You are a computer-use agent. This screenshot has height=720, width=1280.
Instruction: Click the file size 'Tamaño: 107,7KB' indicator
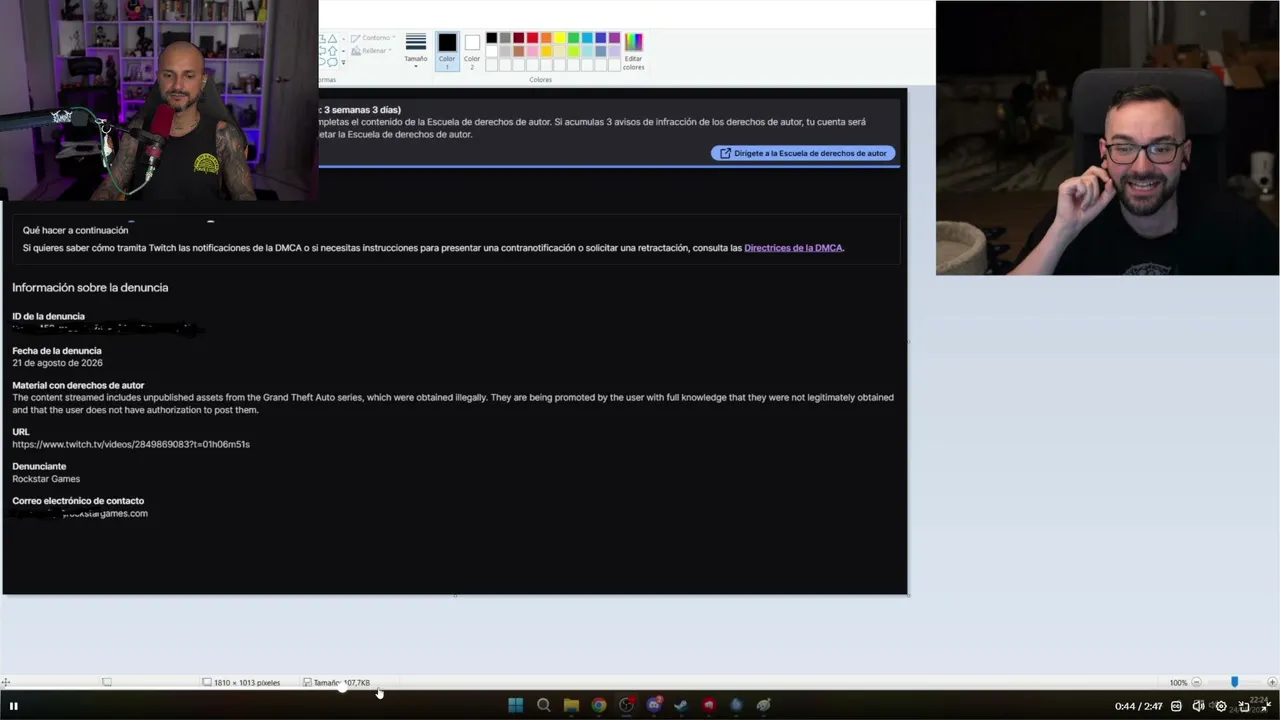click(337, 683)
